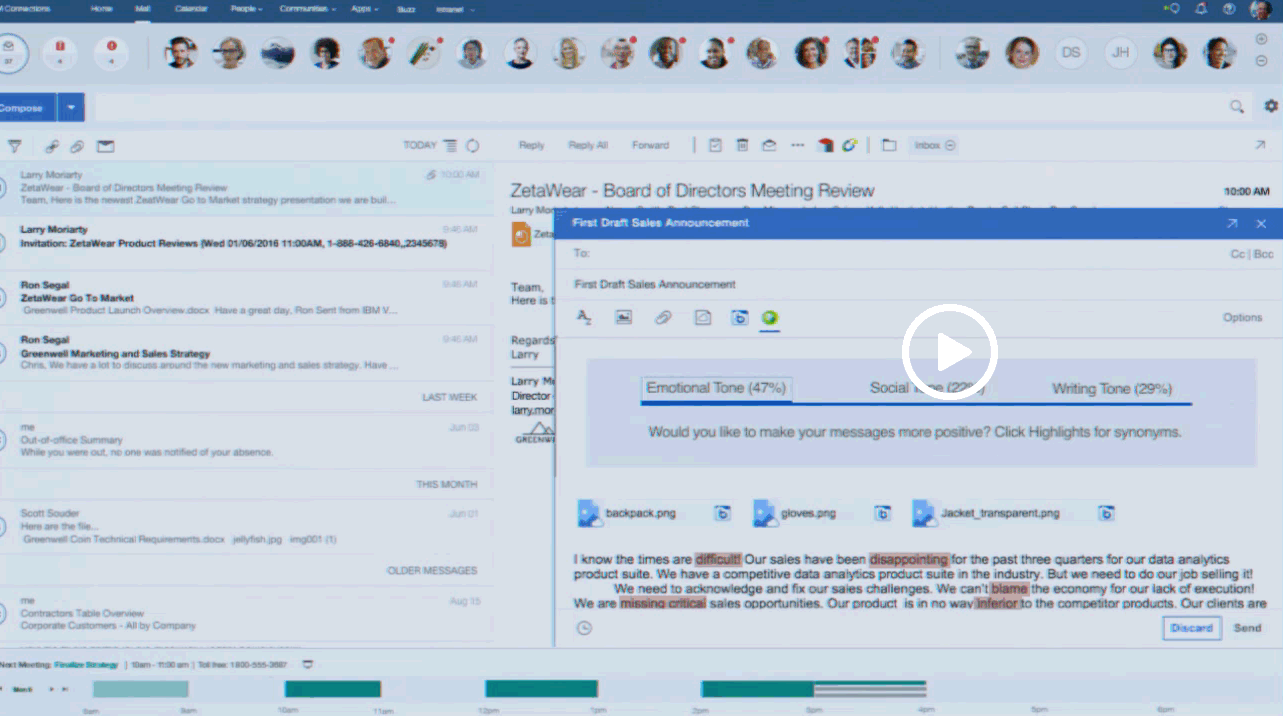Image resolution: width=1283 pixels, height=716 pixels.
Task: Select the Writing Tone (29%) tab
Action: (x=1112, y=388)
